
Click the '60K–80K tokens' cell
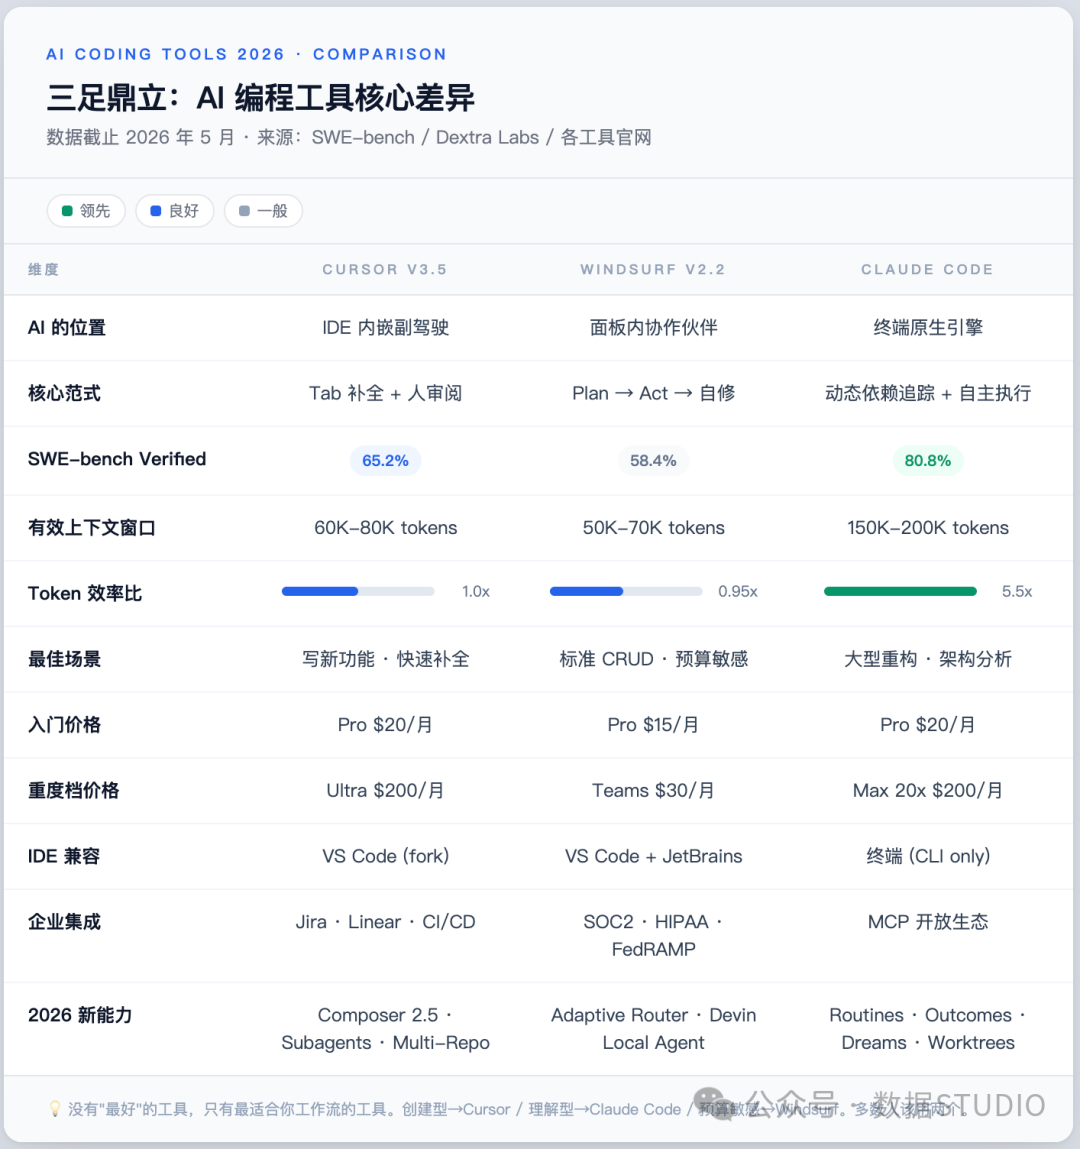click(385, 528)
